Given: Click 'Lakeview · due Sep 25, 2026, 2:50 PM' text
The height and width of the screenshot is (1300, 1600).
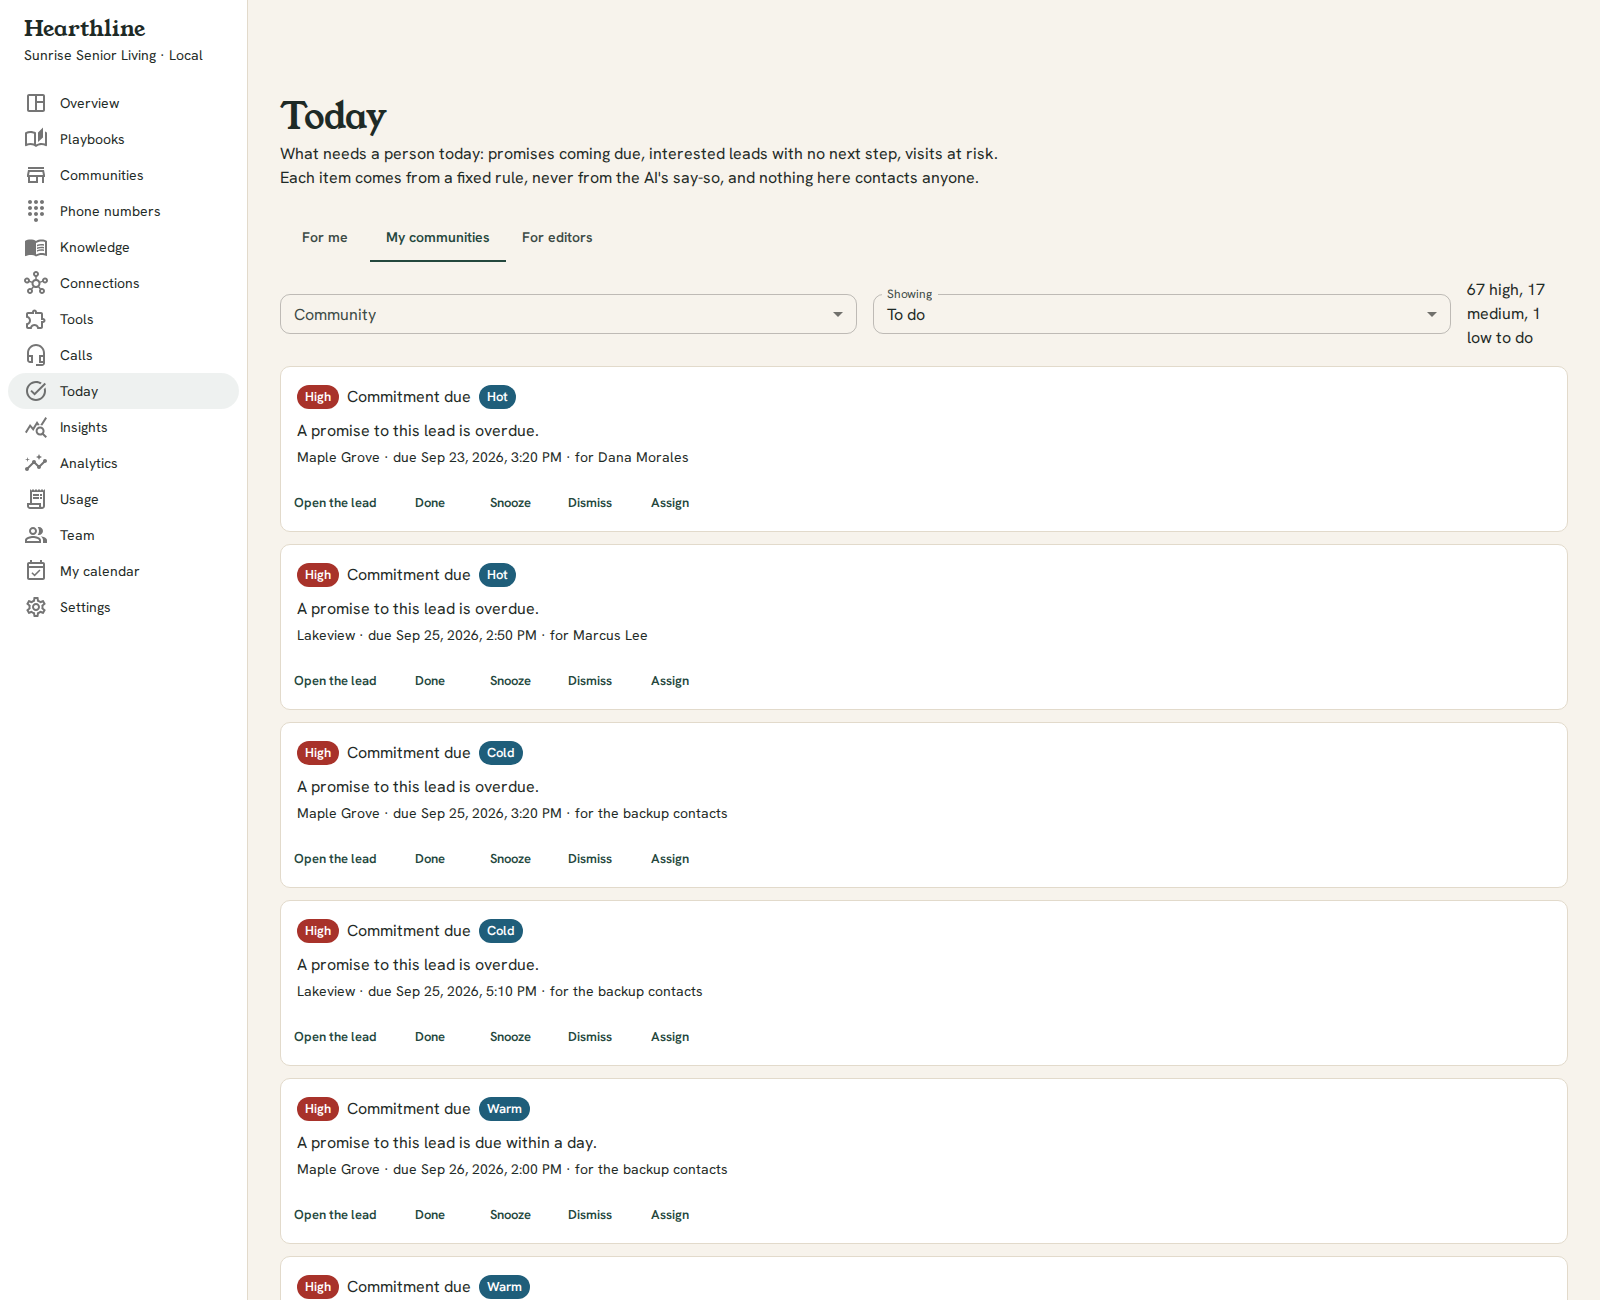Looking at the screenshot, I should pos(417,636).
